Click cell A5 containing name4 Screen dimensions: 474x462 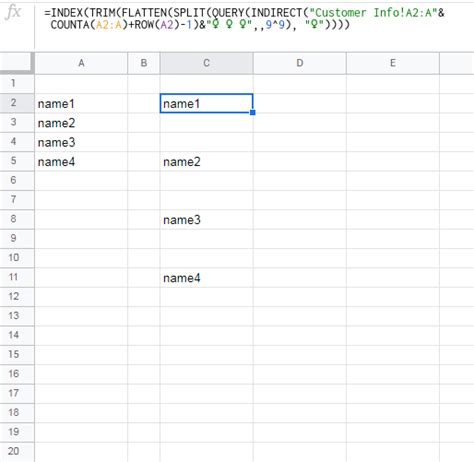coord(81,162)
